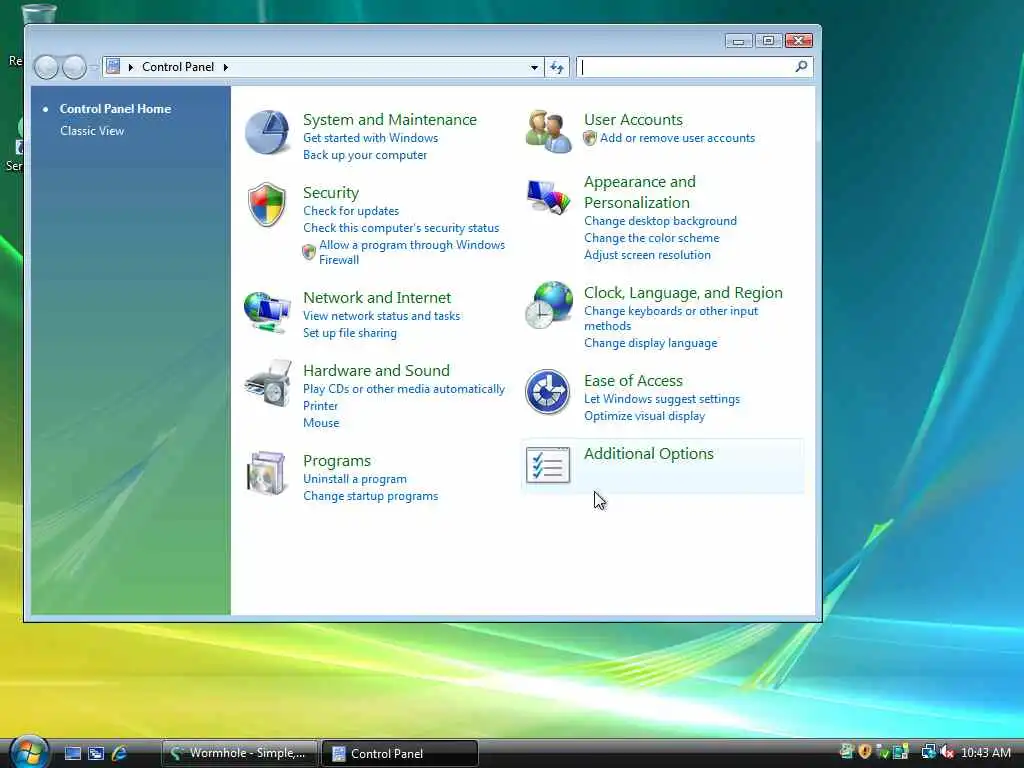Viewport: 1024px width, 768px height.
Task: Click the Back navigation button
Action: pyautogui.click(x=46, y=67)
